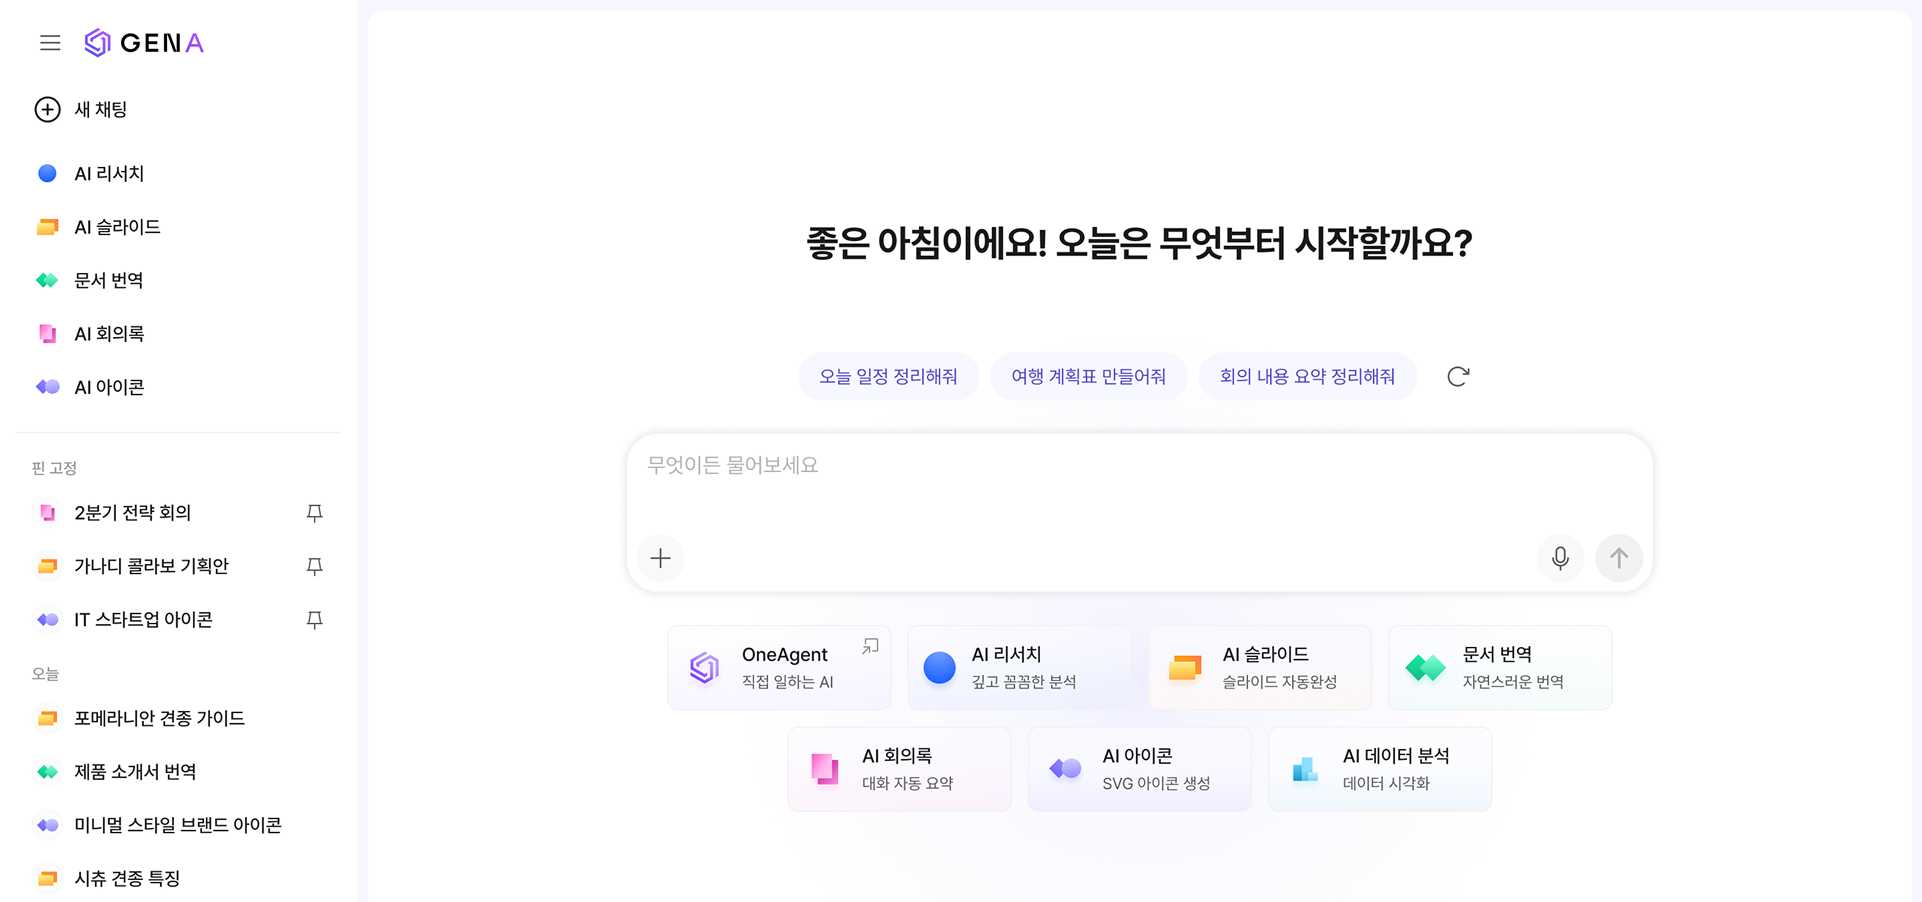Choose the 여행 계획표 만들어줘 suggestion chip
This screenshot has height=902, width=1922.
tap(1088, 377)
